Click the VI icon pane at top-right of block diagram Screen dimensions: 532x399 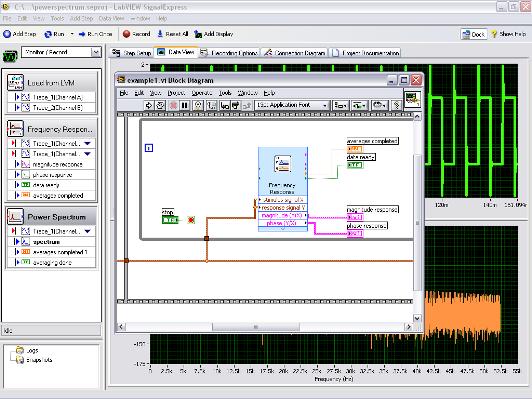pyautogui.click(x=413, y=99)
